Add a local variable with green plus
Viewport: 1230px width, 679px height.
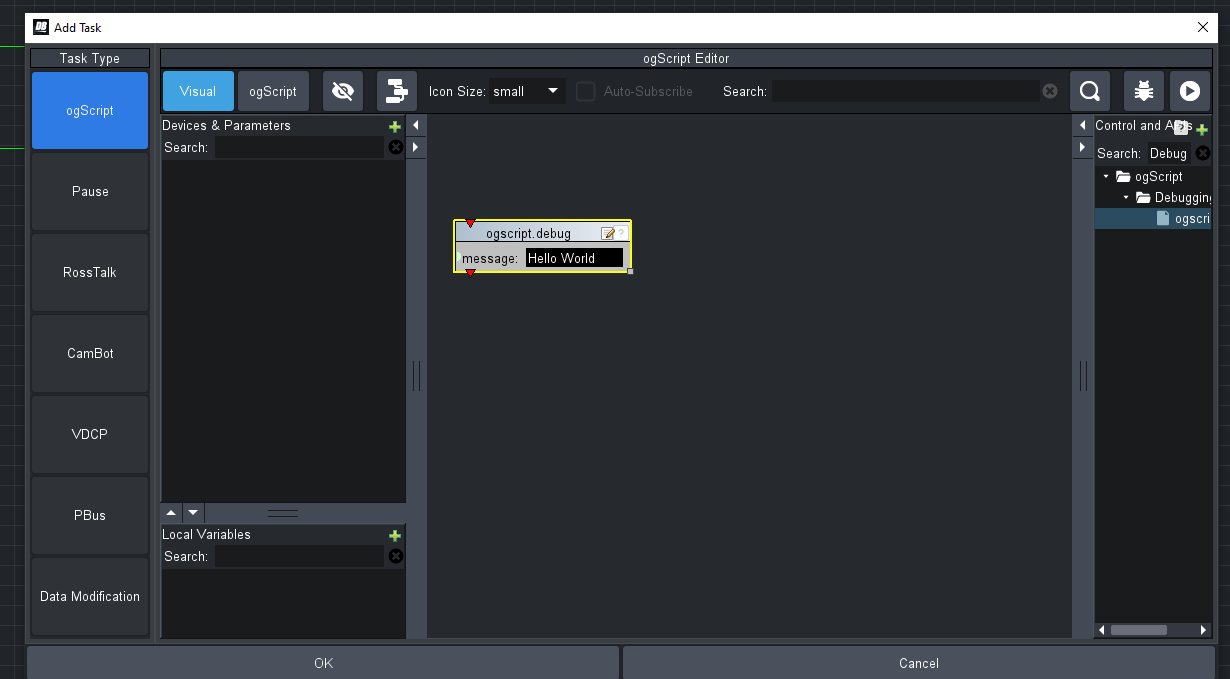point(395,535)
